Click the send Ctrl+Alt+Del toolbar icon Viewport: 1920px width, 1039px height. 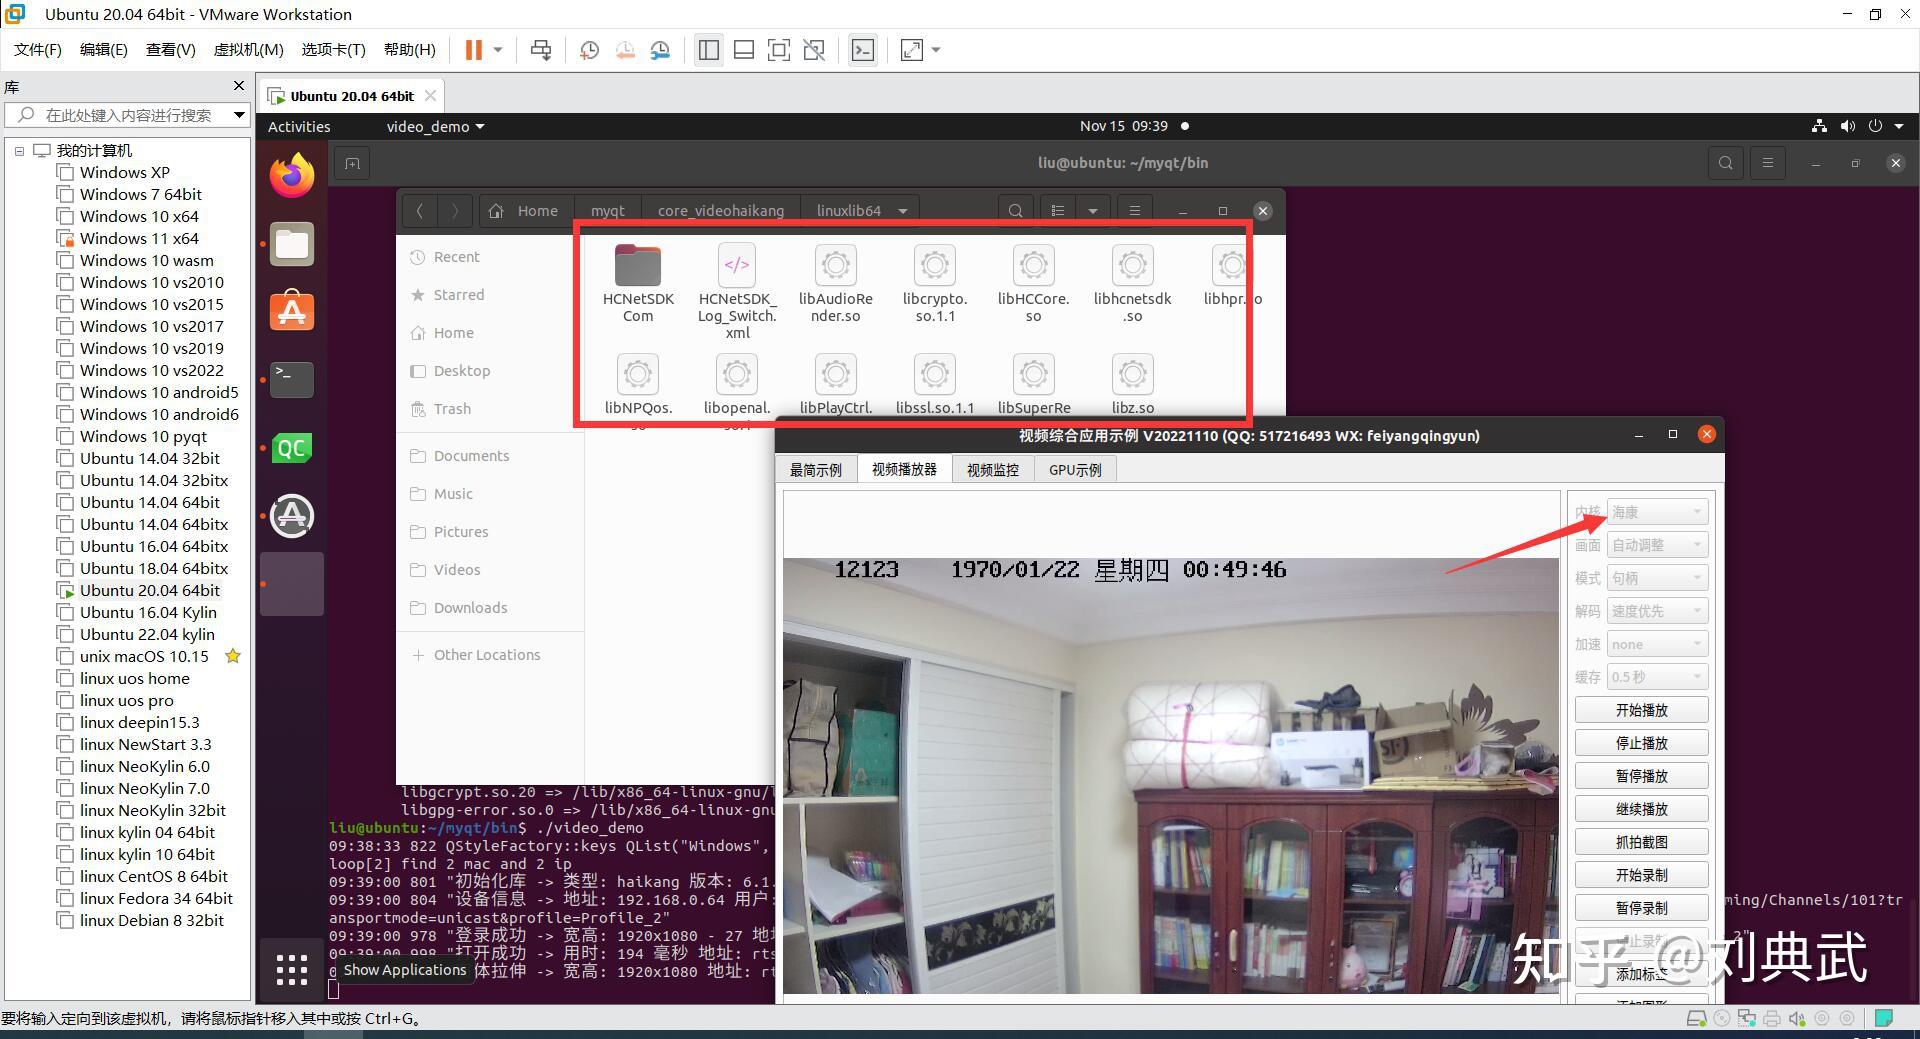pos(541,50)
